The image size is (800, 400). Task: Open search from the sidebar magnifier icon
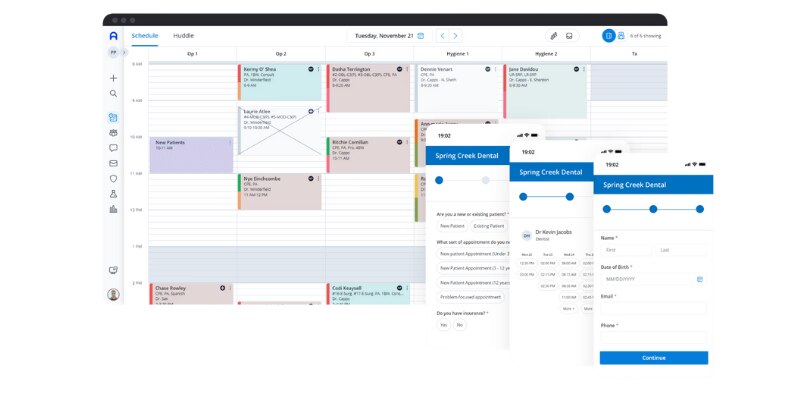[x=113, y=94]
